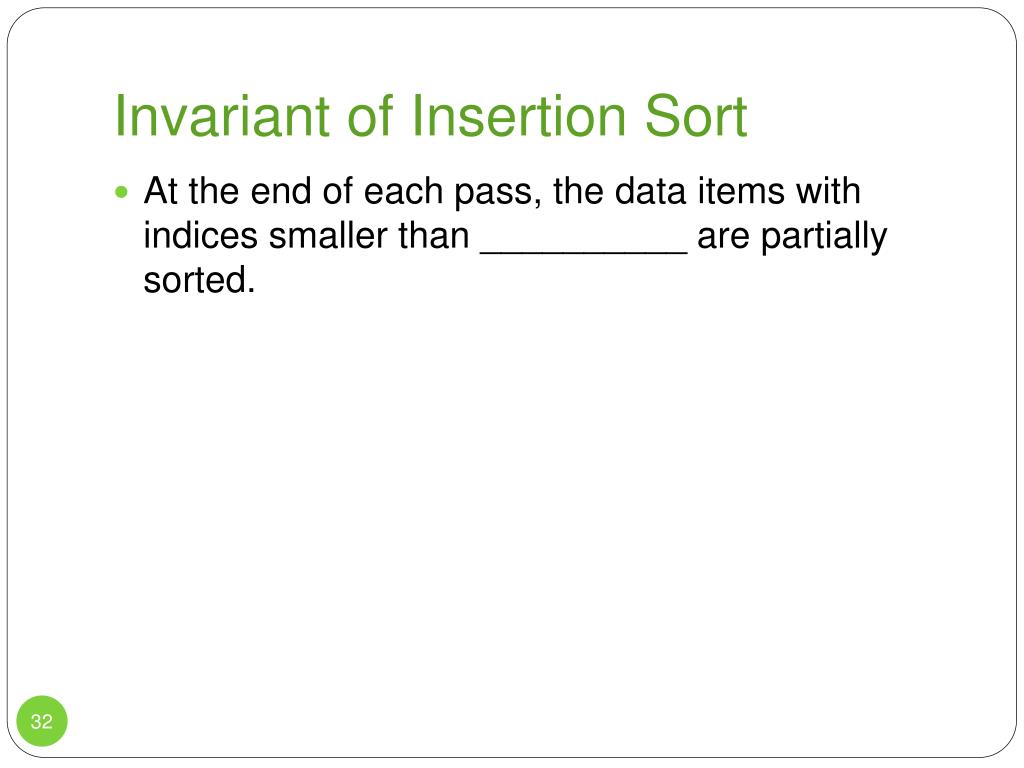
Task: Click the phrase are partially
Action: (x=792, y=237)
